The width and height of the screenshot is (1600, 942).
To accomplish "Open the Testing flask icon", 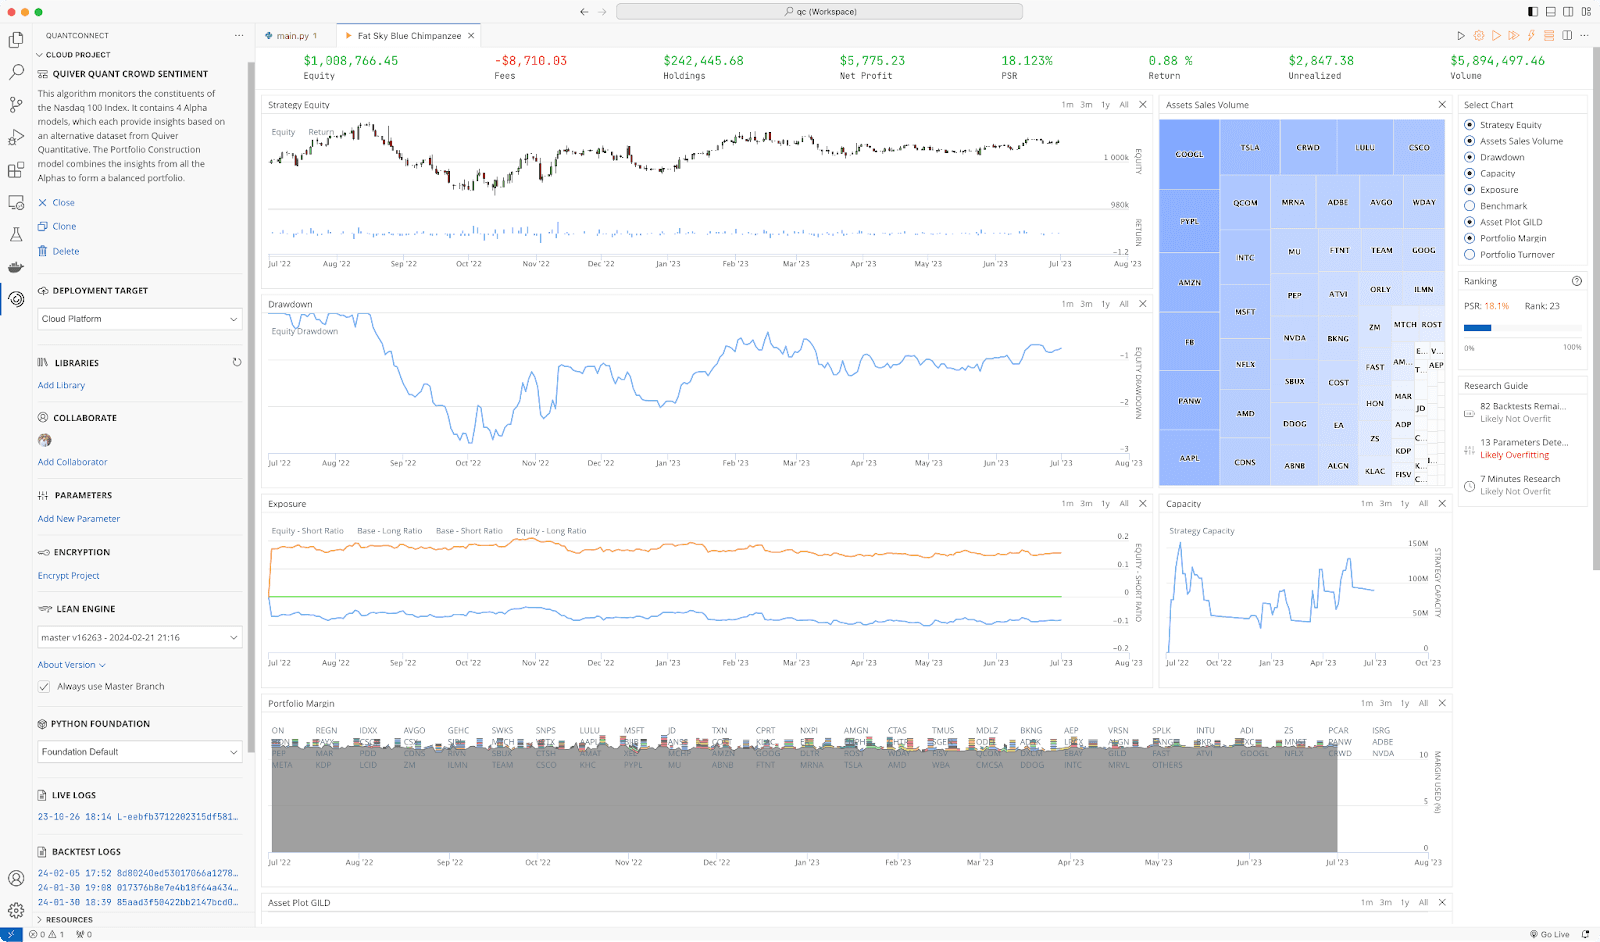I will pyautogui.click(x=16, y=234).
